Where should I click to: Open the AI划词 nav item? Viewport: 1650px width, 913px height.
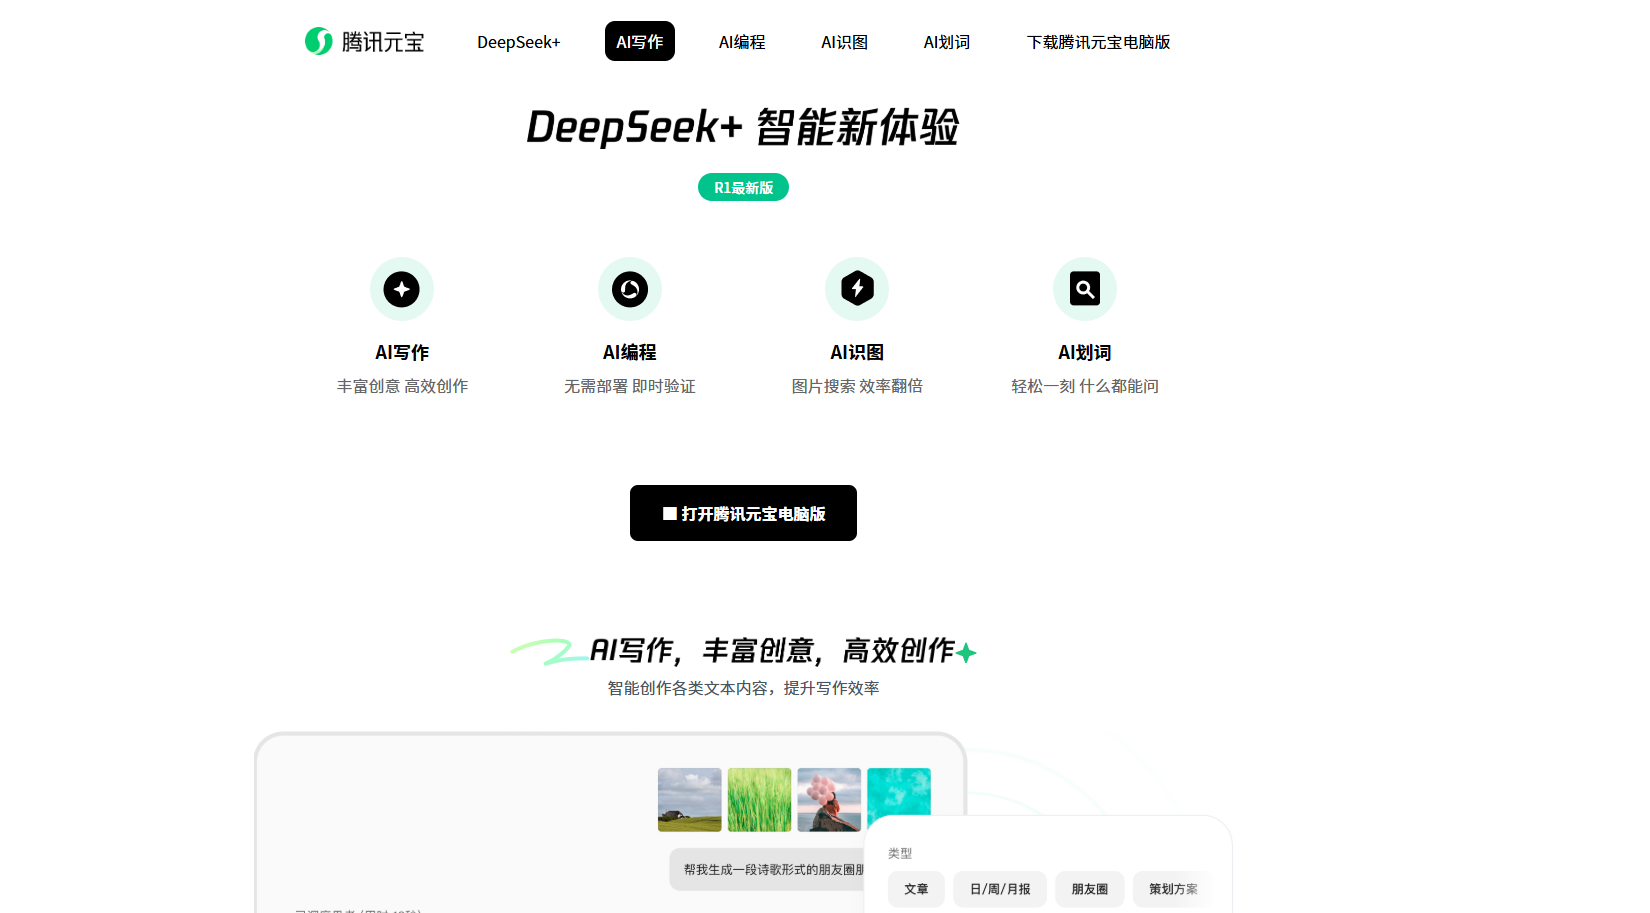947,42
